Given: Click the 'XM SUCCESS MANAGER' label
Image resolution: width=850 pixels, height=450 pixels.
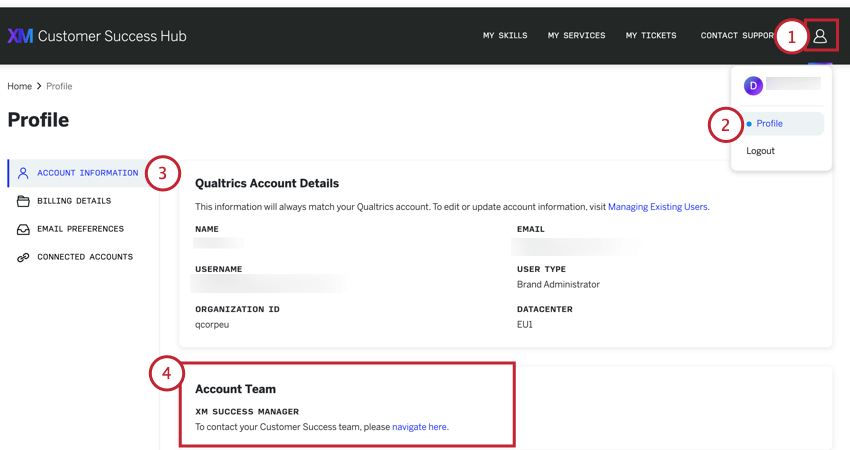Looking at the screenshot, I should point(247,412).
